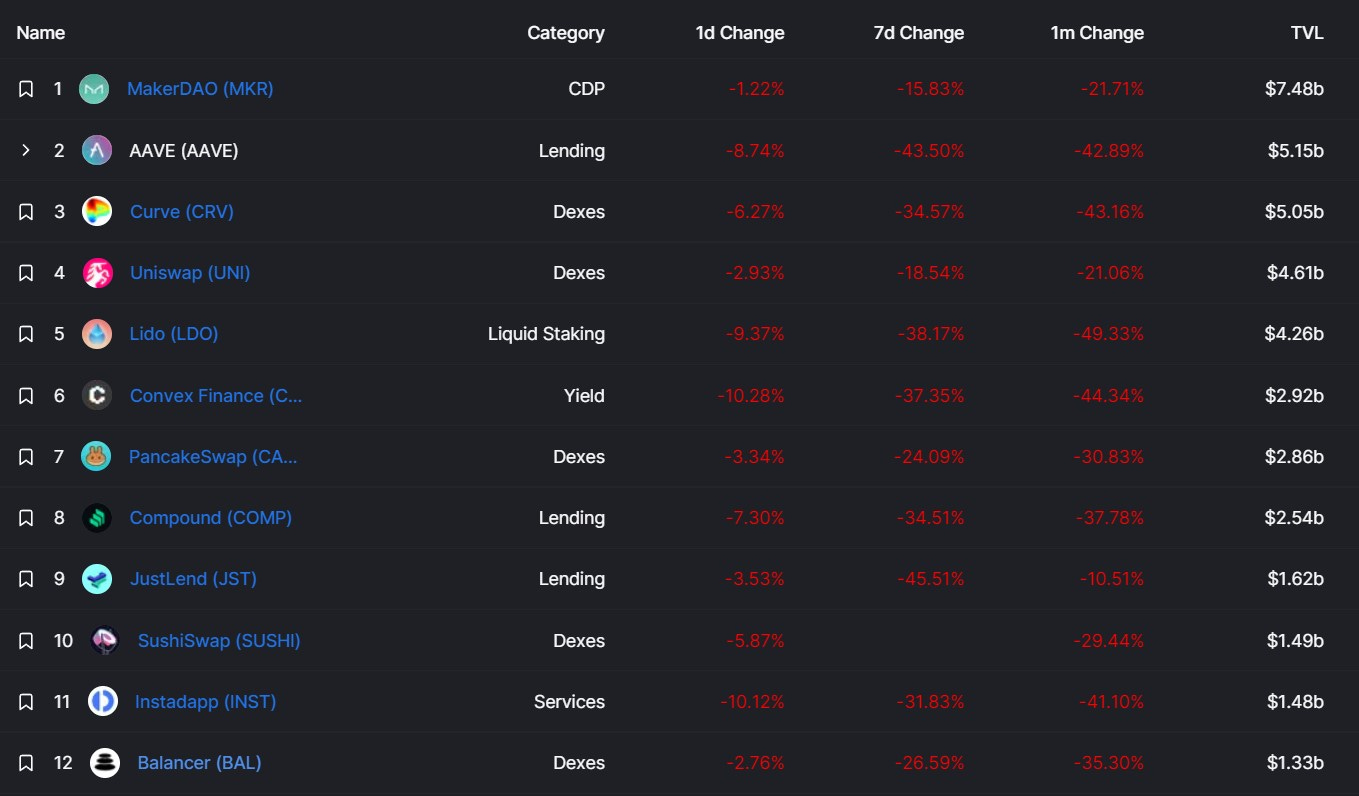The height and width of the screenshot is (796, 1359).
Task: Expand the AAVE row chevron
Action: click(x=26, y=150)
